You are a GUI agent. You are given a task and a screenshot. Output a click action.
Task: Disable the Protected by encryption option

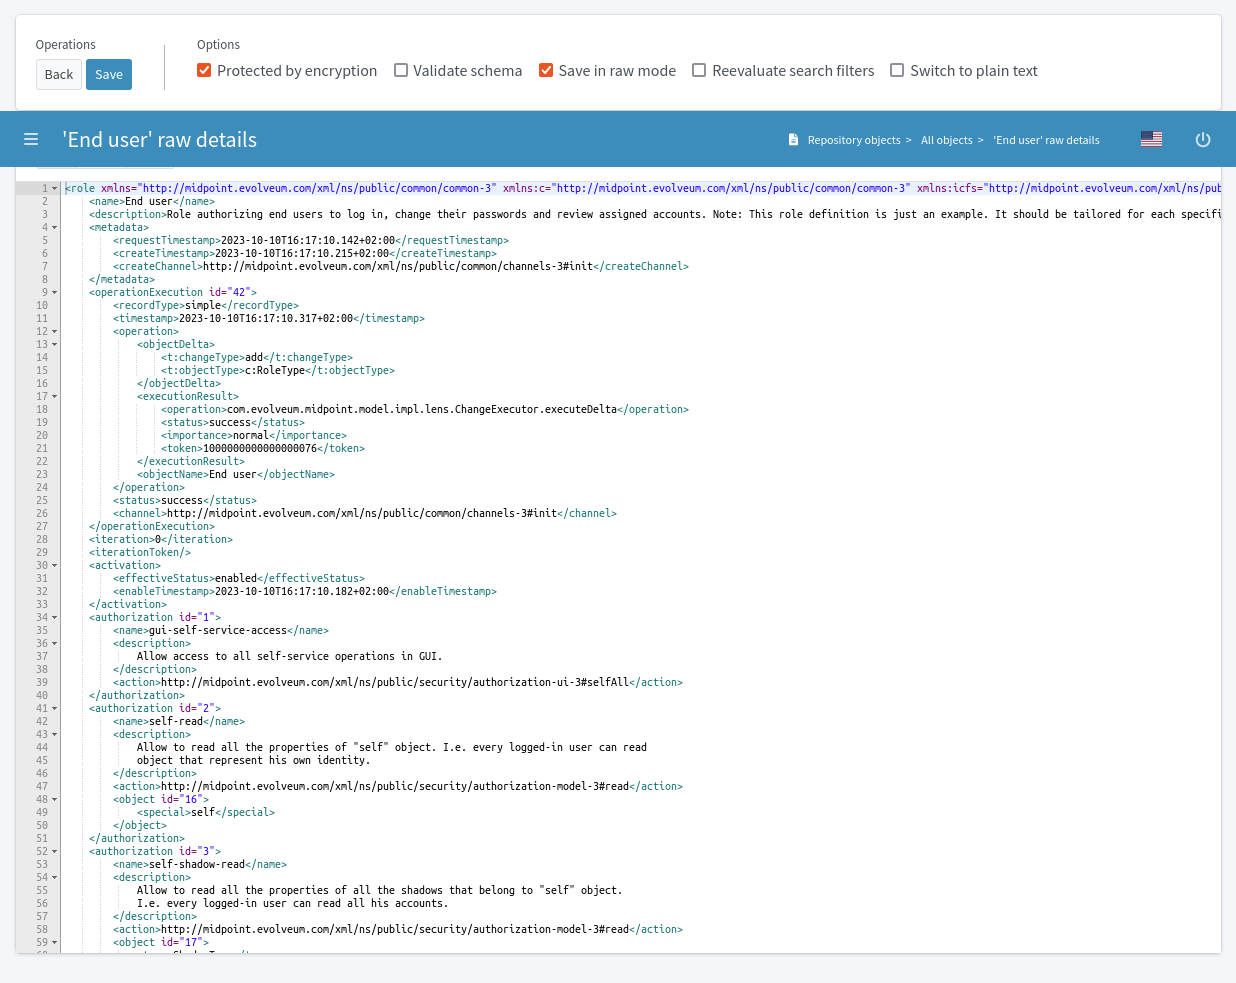point(204,70)
